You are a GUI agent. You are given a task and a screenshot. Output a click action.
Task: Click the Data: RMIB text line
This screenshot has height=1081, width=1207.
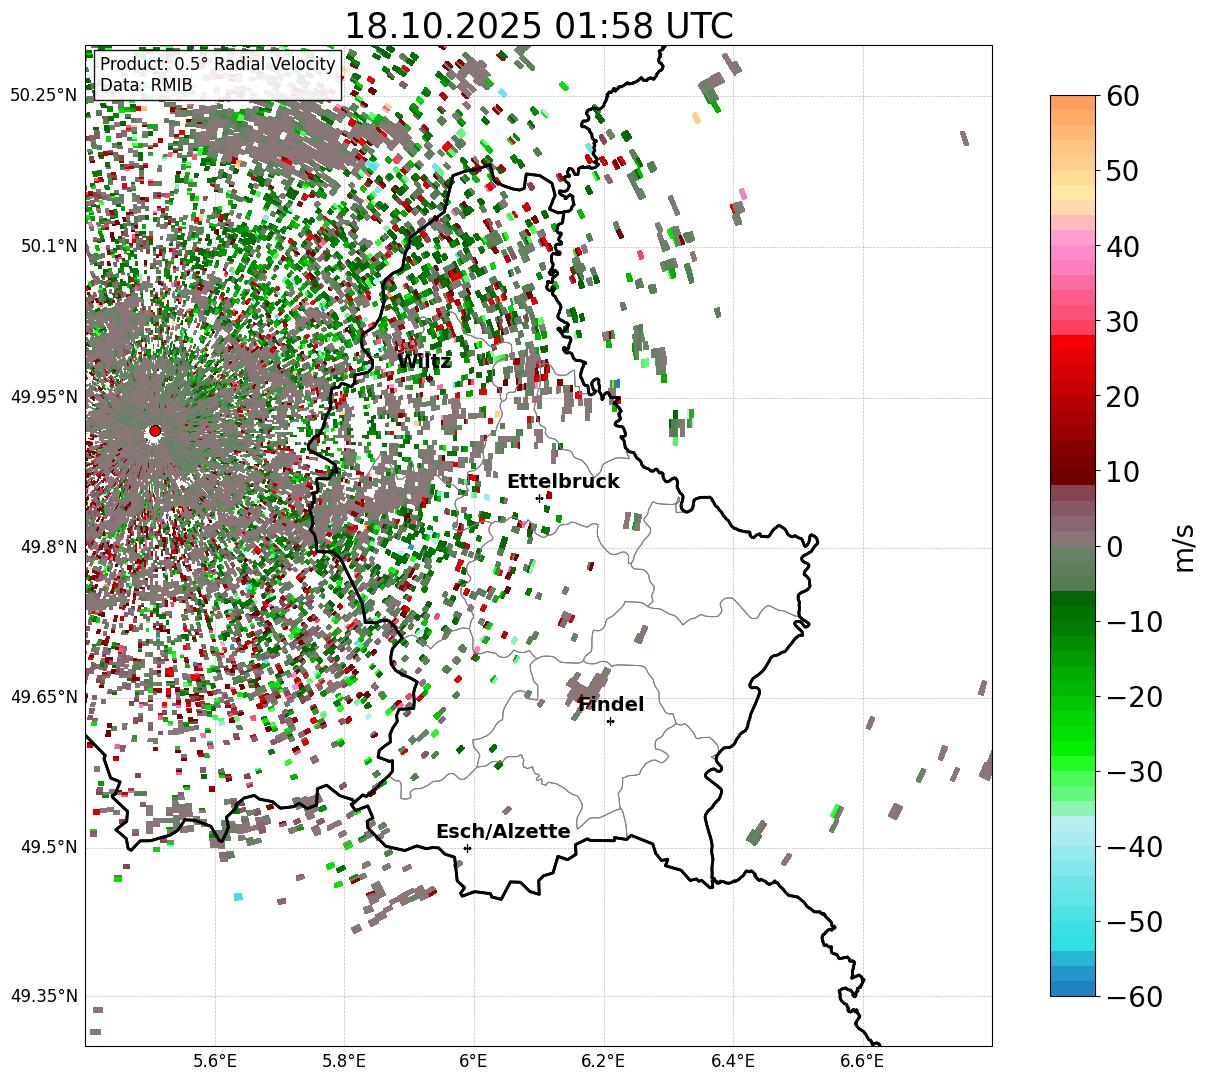coord(146,85)
